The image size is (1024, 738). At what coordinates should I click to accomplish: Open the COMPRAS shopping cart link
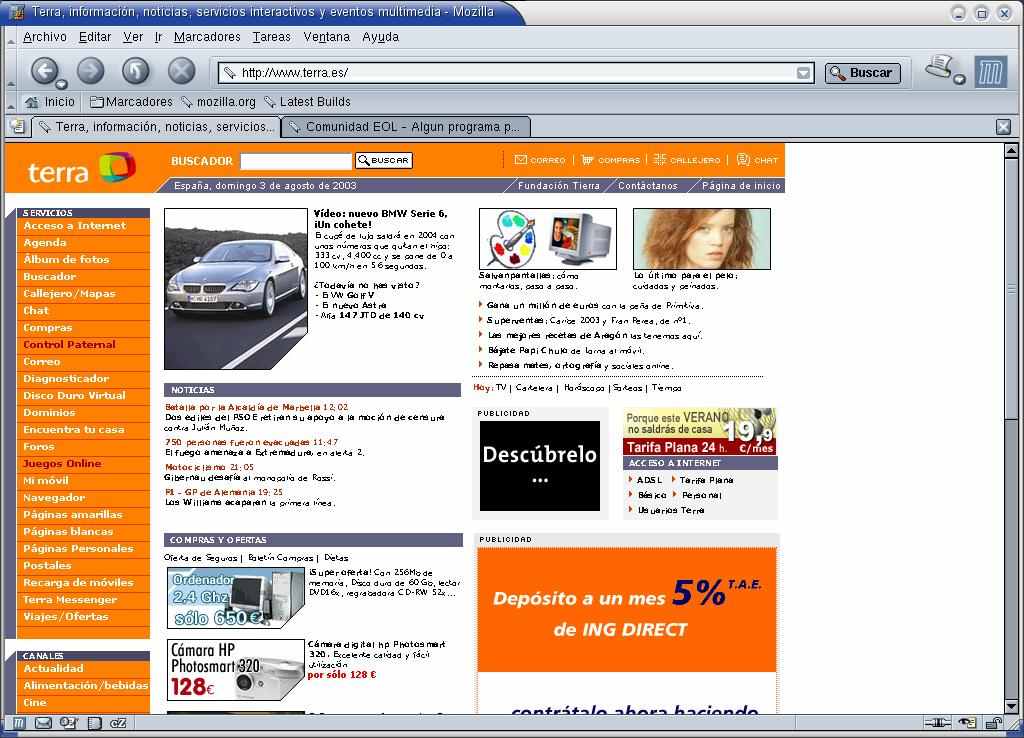(611, 160)
